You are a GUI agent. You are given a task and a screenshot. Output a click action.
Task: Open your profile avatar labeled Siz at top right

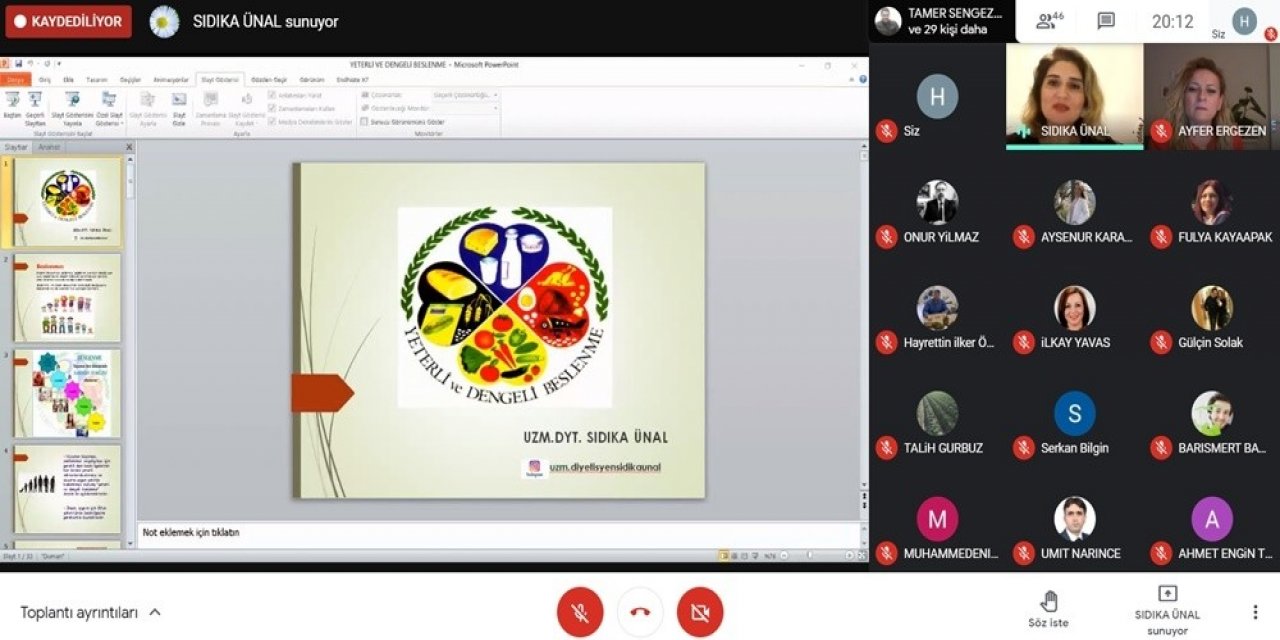coord(1244,21)
